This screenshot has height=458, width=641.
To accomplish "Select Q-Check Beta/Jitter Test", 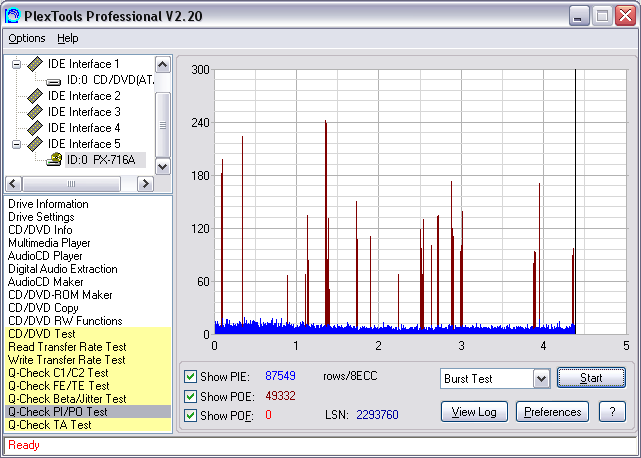I will click(x=88, y=399).
